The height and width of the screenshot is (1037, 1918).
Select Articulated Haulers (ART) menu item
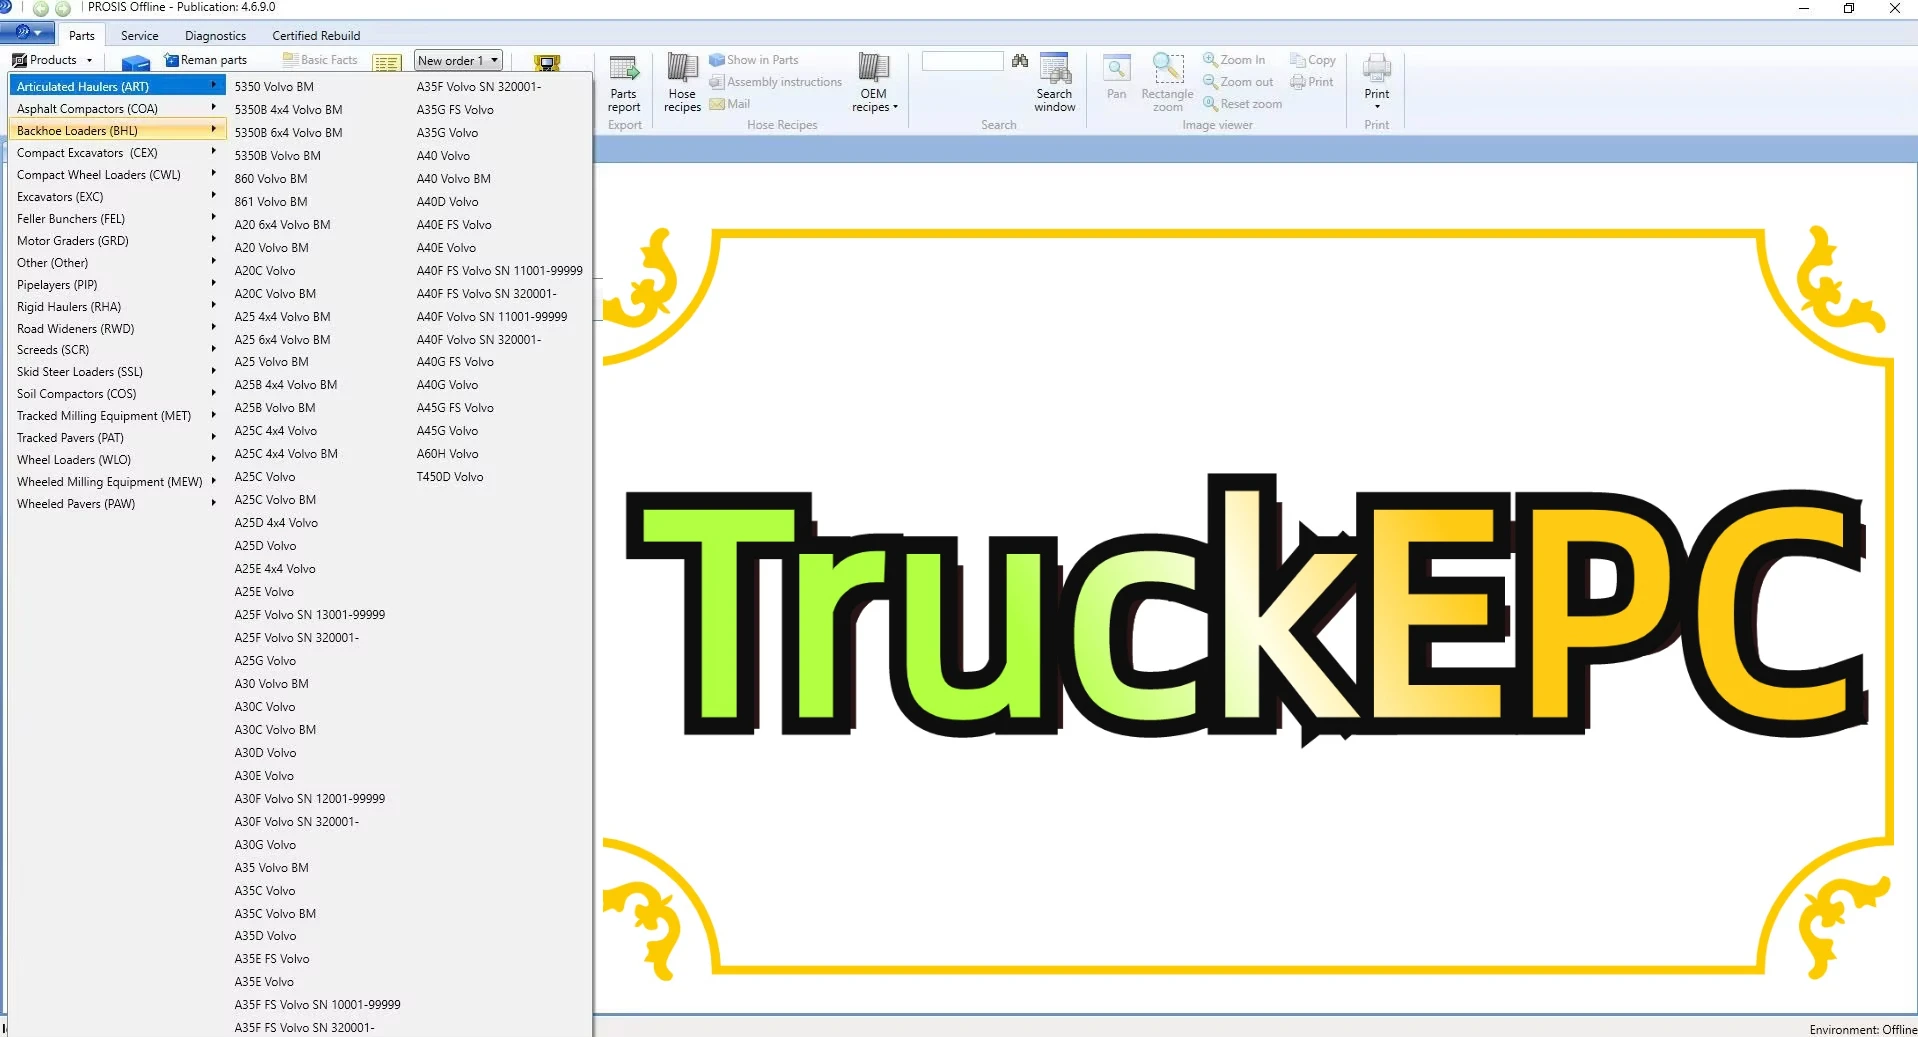tap(117, 86)
